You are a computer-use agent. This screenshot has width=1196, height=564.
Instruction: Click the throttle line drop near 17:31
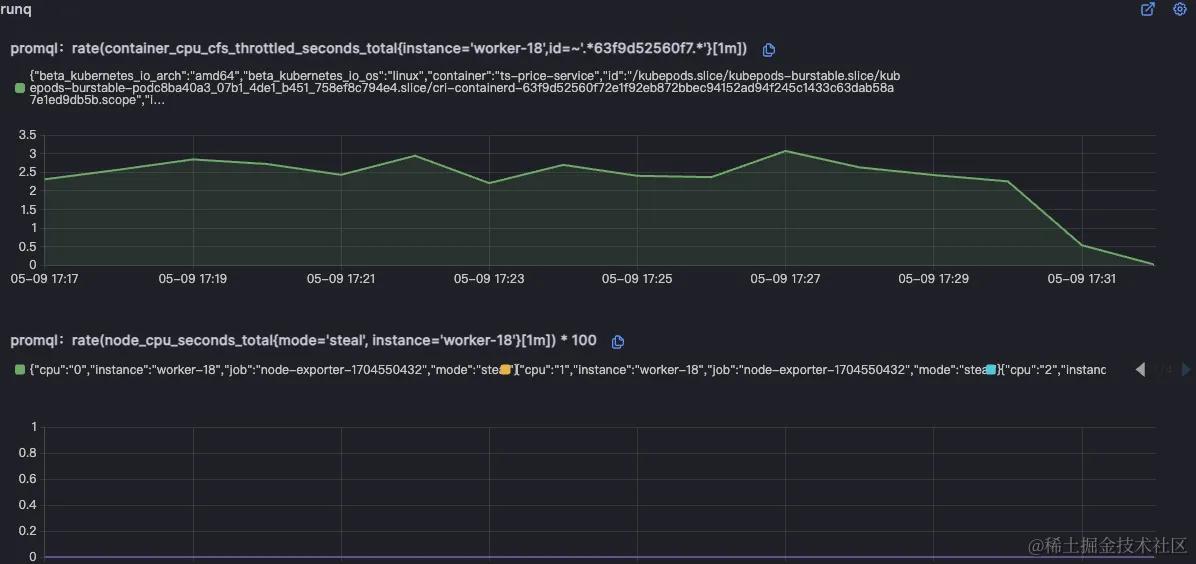1082,245
